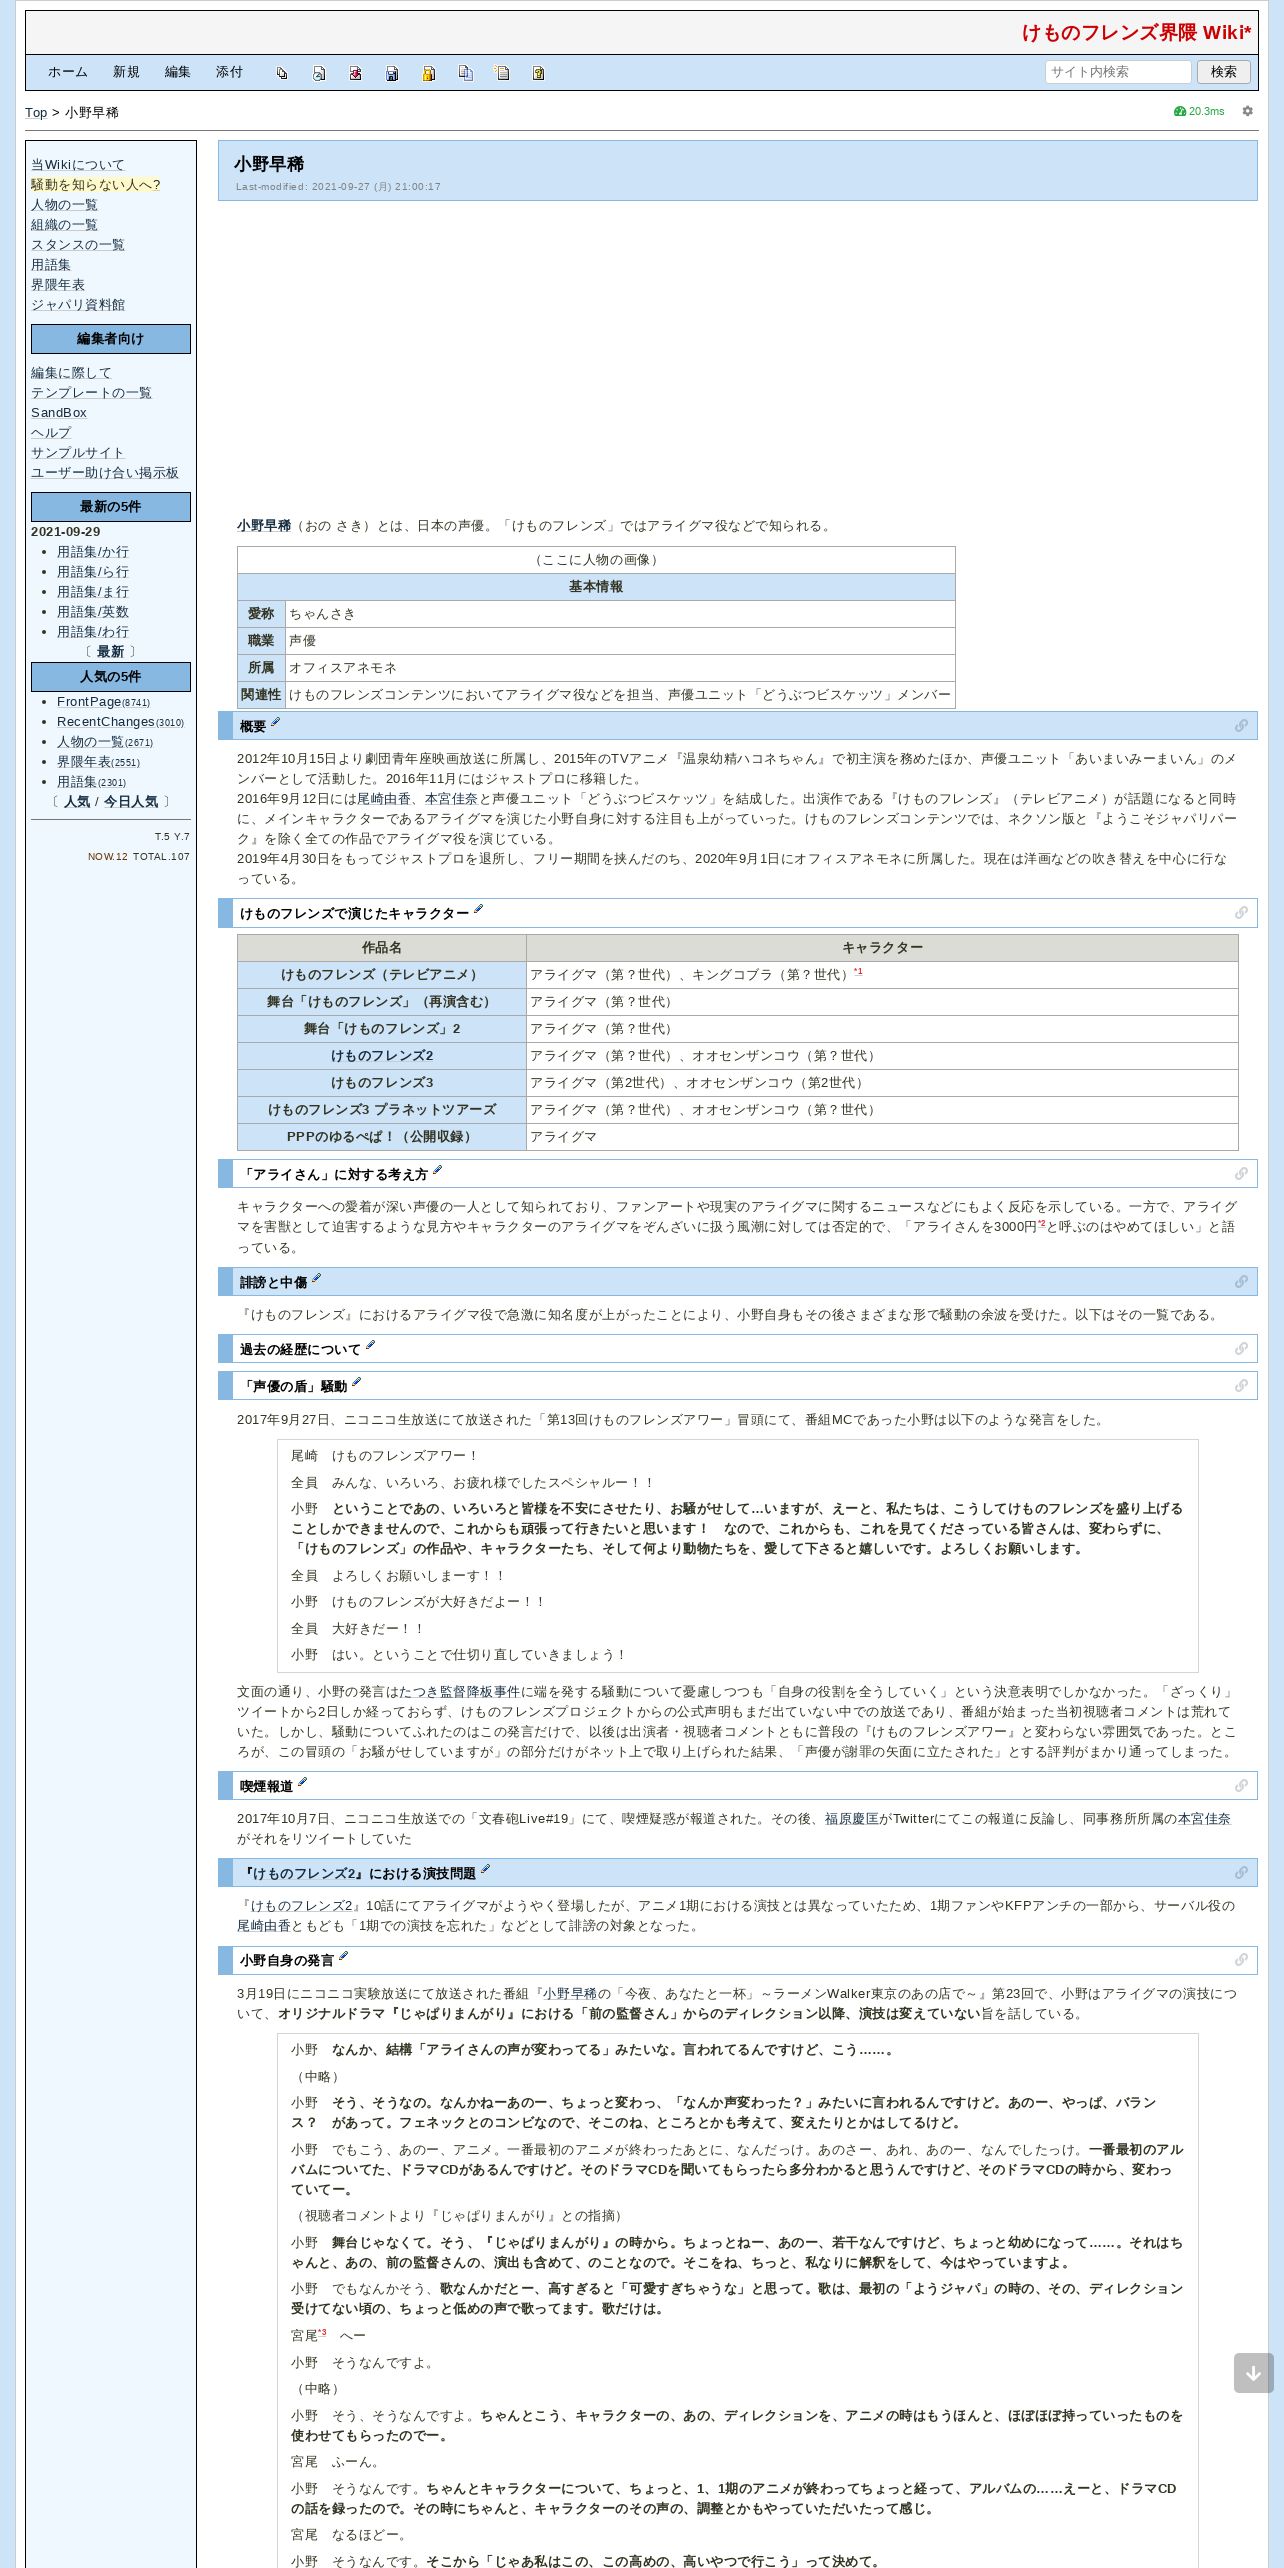Edit the 誹謗と中傷 section via pencil icon
The height and width of the screenshot is (2568, 1284).
[316, 1279]
